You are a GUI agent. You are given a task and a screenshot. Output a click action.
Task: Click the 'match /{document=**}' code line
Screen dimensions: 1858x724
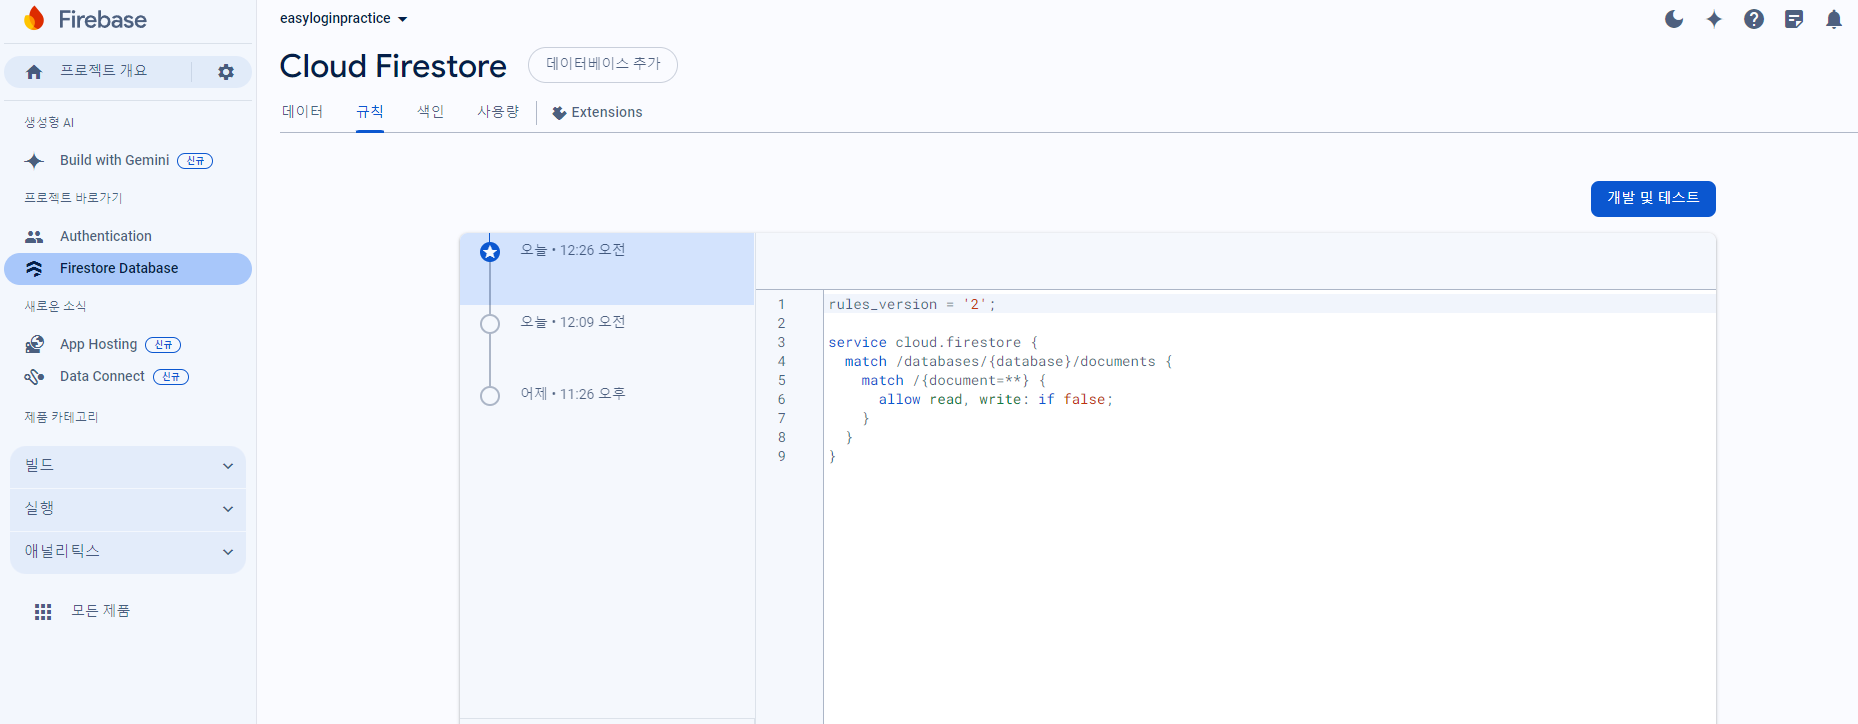954,381
